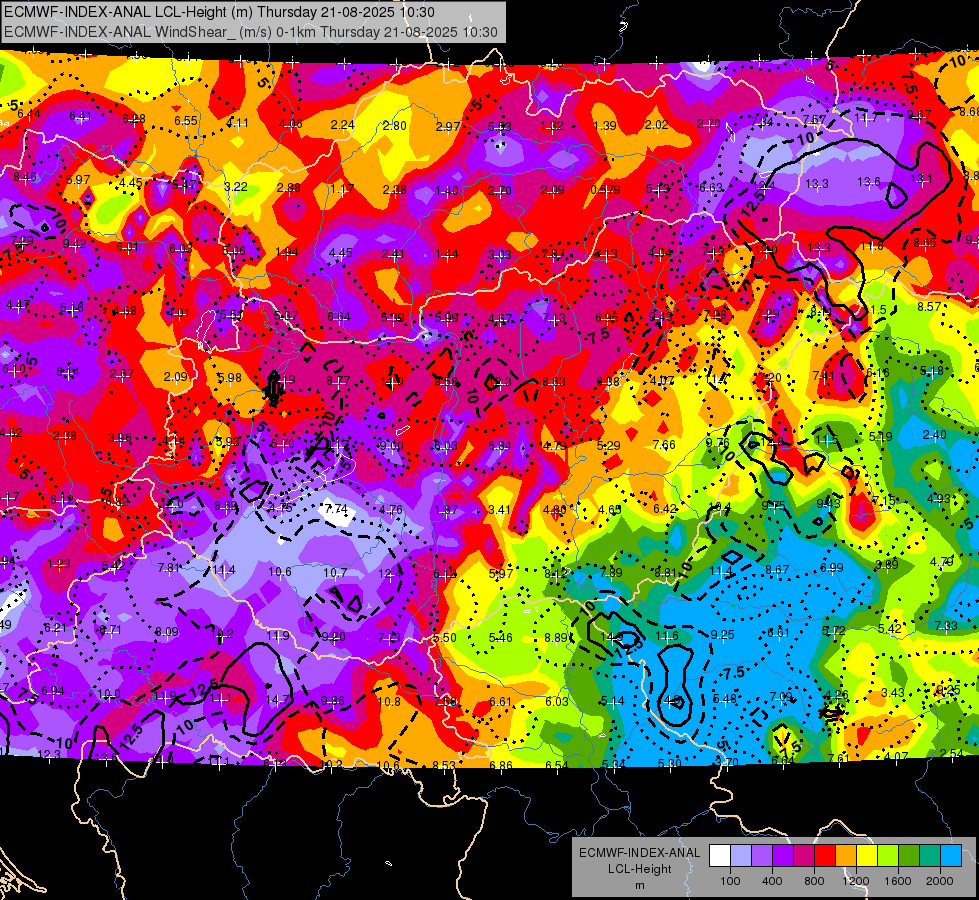Click the grid value 2.67
This screenshot has height=900, width=979.
[x=122, y=373]
